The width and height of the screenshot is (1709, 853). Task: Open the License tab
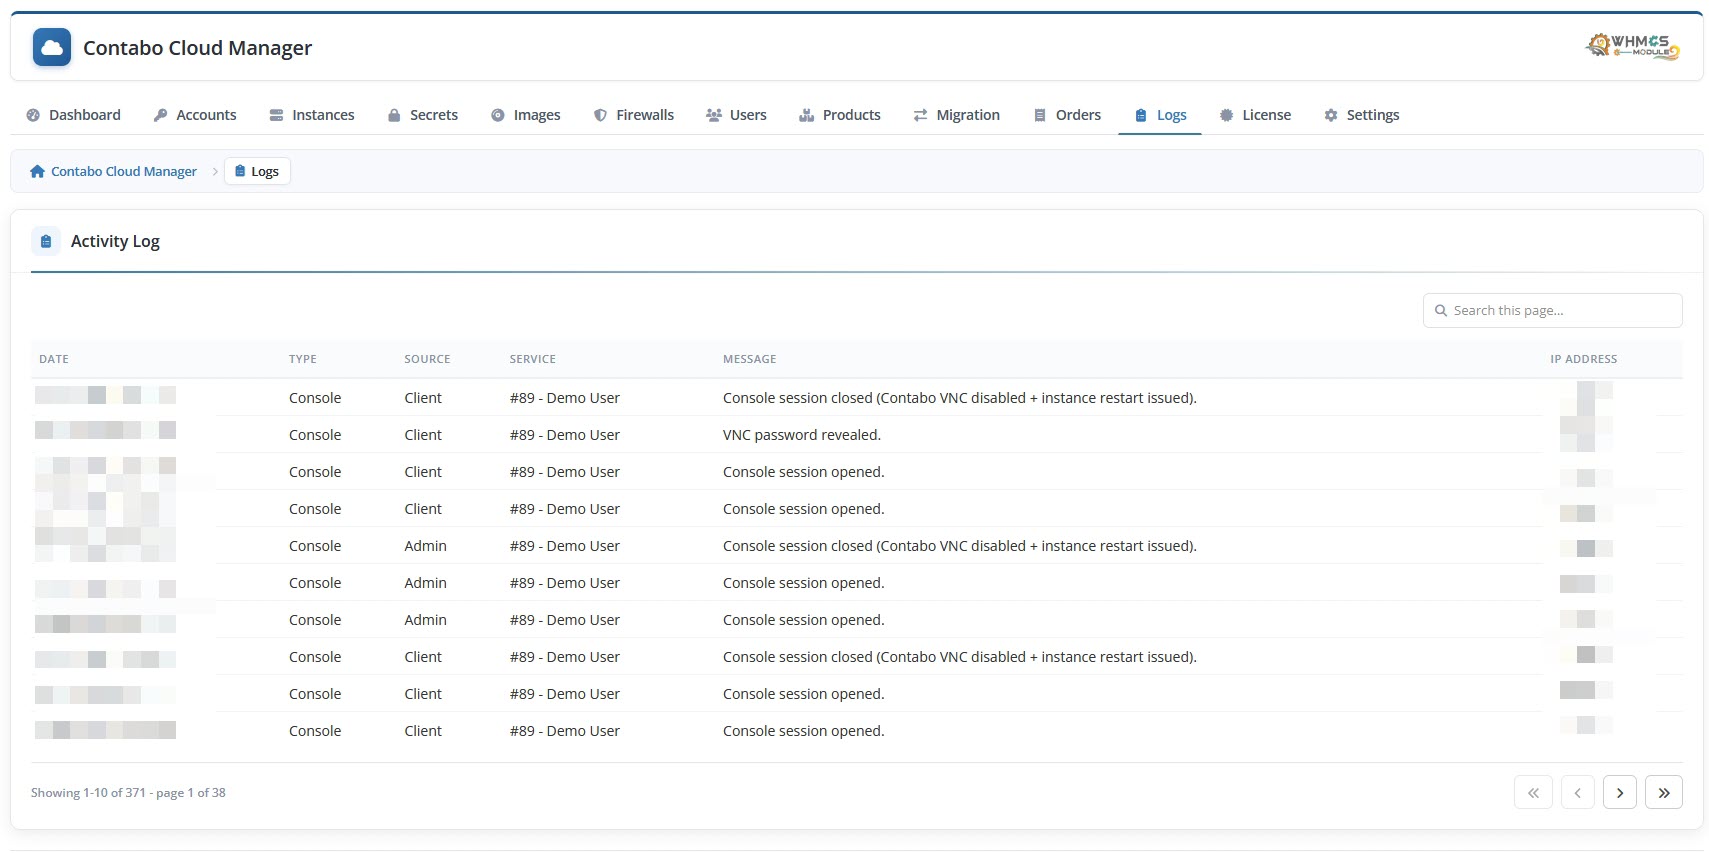click(x=1255, y=115)
